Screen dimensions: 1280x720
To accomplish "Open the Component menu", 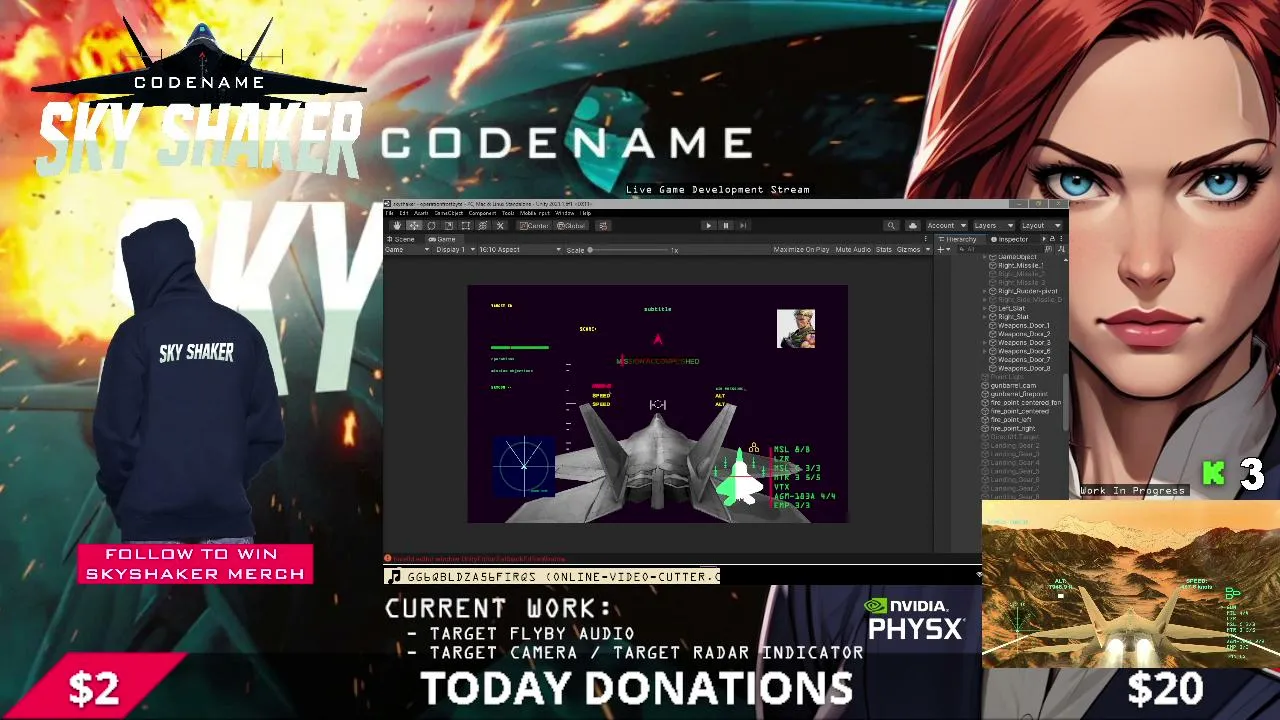I will coord(482,213).
